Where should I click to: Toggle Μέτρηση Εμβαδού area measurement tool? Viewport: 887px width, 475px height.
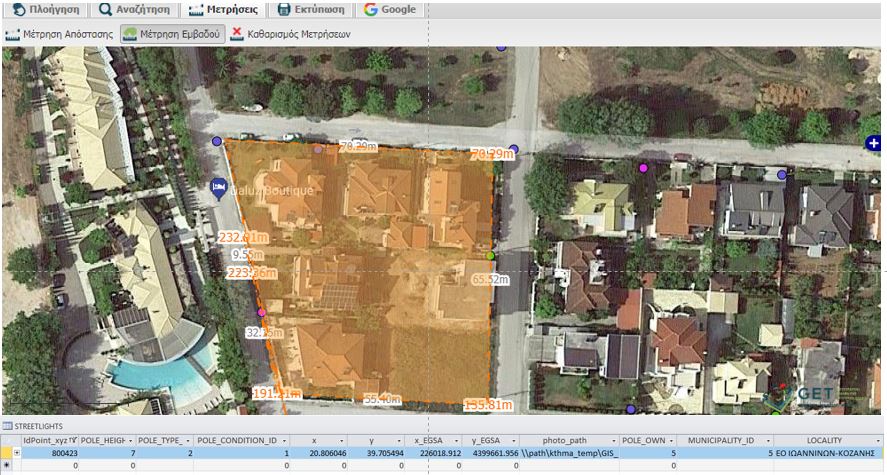tap(173, 34)
